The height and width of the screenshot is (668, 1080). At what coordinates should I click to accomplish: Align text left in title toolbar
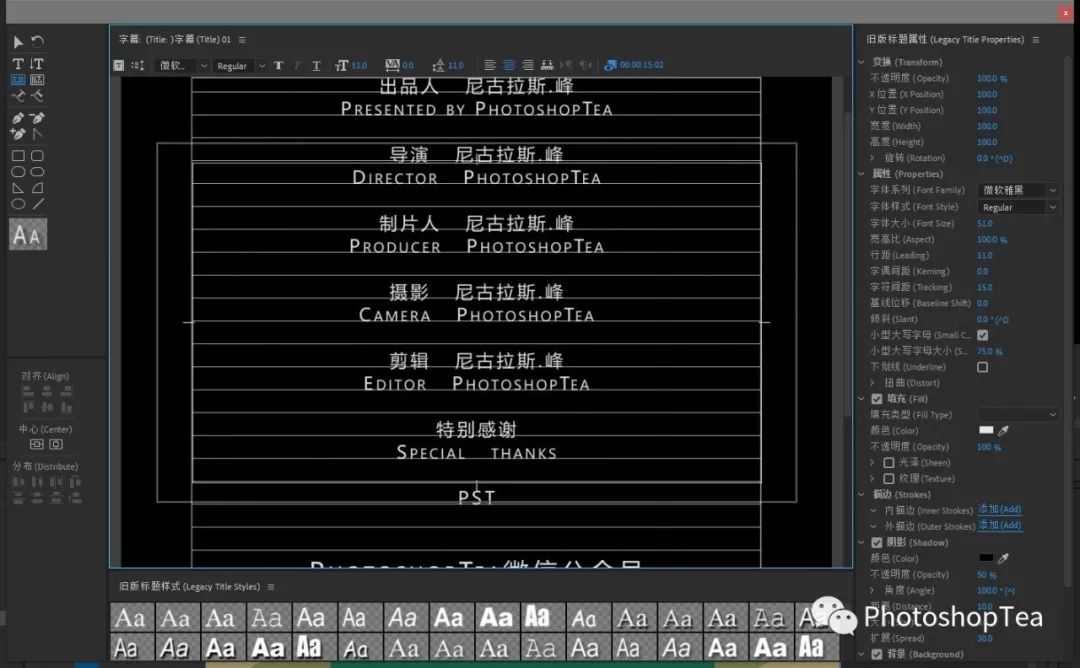pos(490,65)
